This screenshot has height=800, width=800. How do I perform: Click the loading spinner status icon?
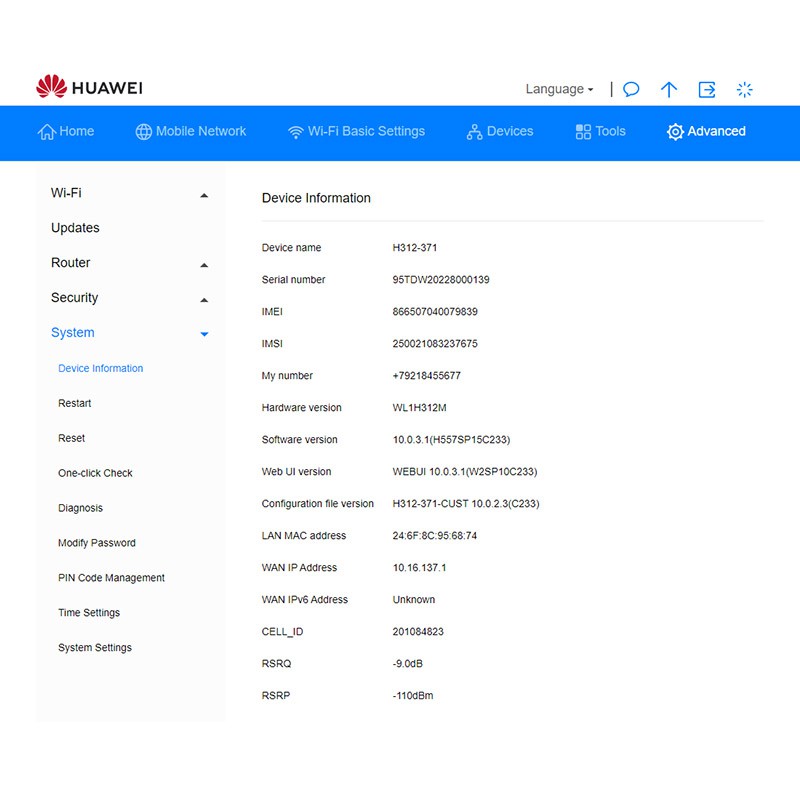click(744, 89)
